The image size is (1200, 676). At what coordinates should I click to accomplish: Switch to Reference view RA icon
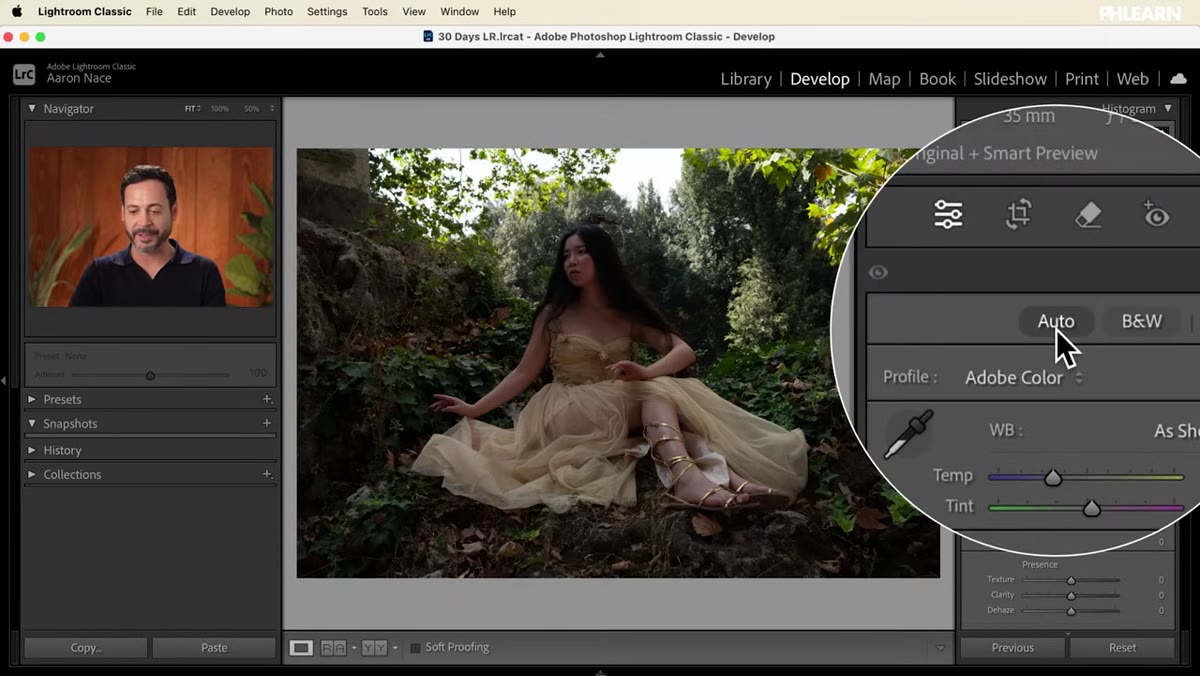333,648
